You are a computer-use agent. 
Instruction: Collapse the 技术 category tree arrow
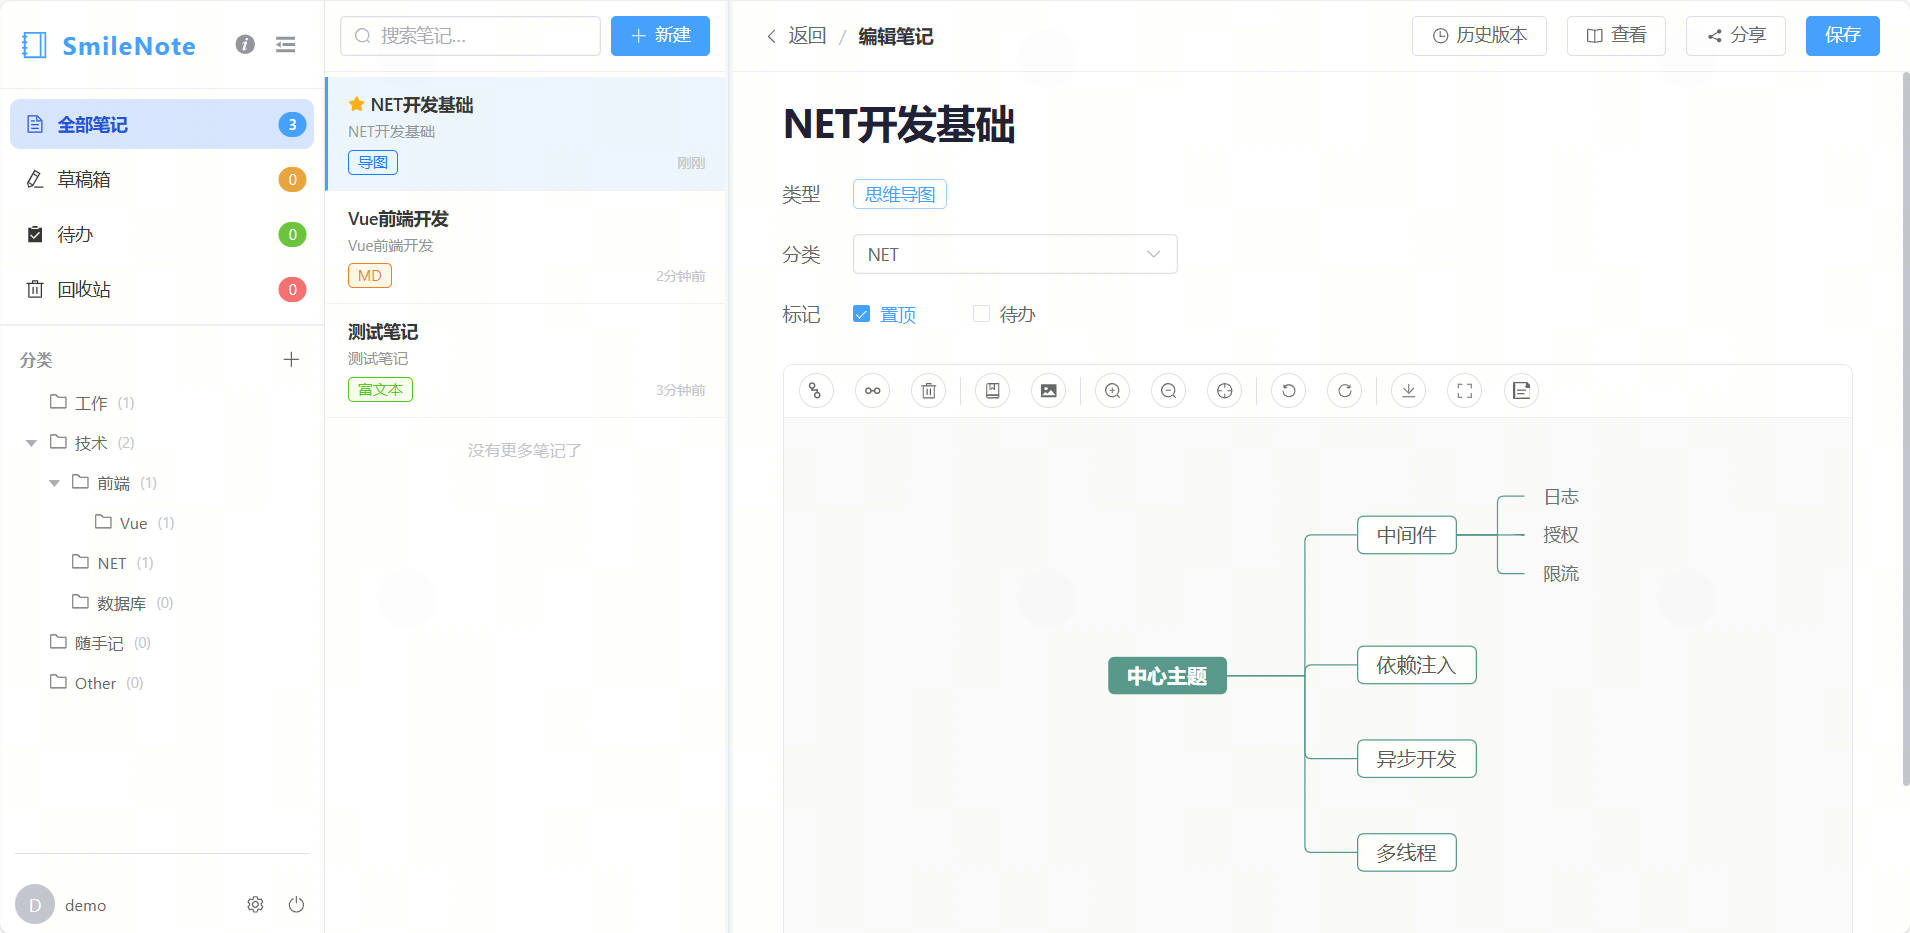point(32,443)
